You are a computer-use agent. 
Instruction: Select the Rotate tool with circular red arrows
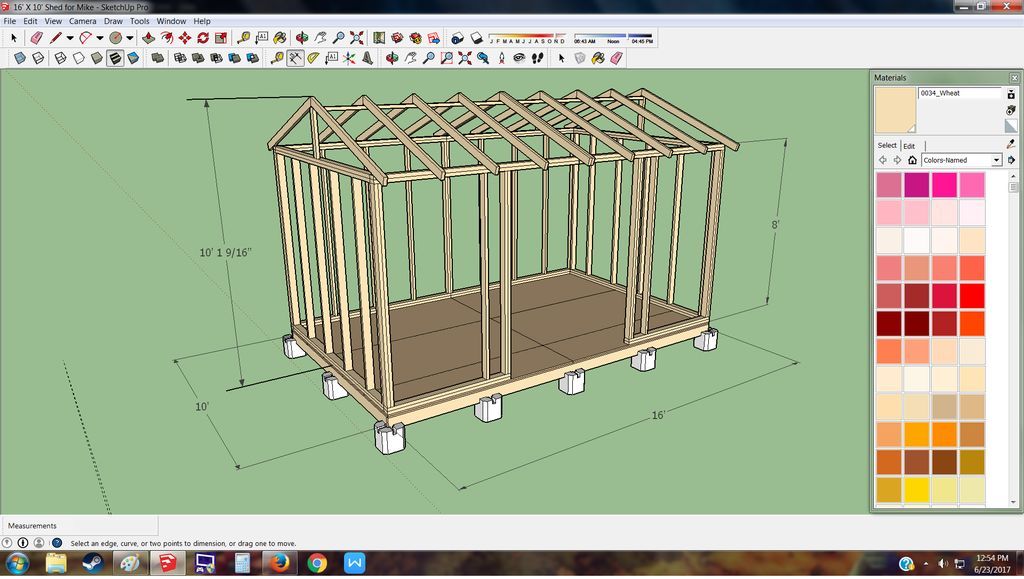pyautogui.click(x=203, y=38)
